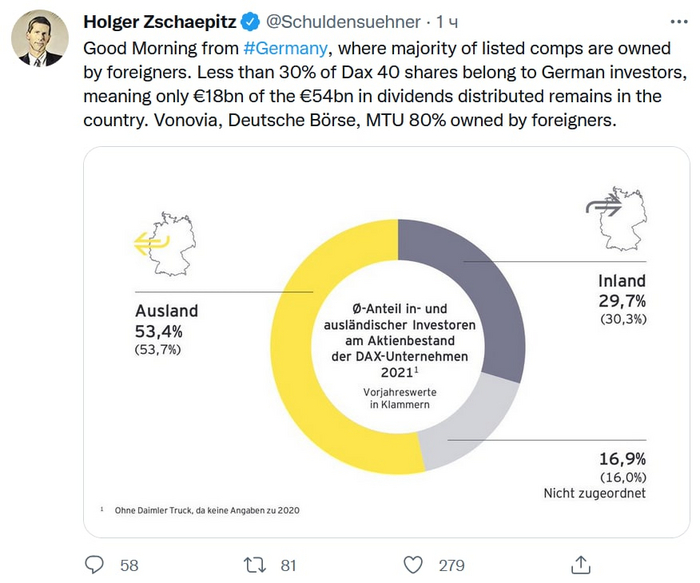Image resolution: width=700 pixels, height=583 pixels.
Task: Click the tweet body text to expand
Action: (350, 95)
